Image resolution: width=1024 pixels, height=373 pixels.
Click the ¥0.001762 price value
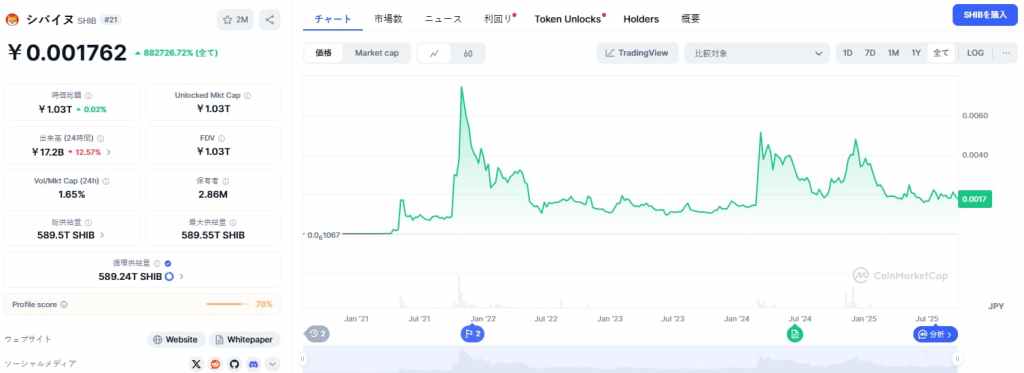pyautogui.click(x=67, y=53)
